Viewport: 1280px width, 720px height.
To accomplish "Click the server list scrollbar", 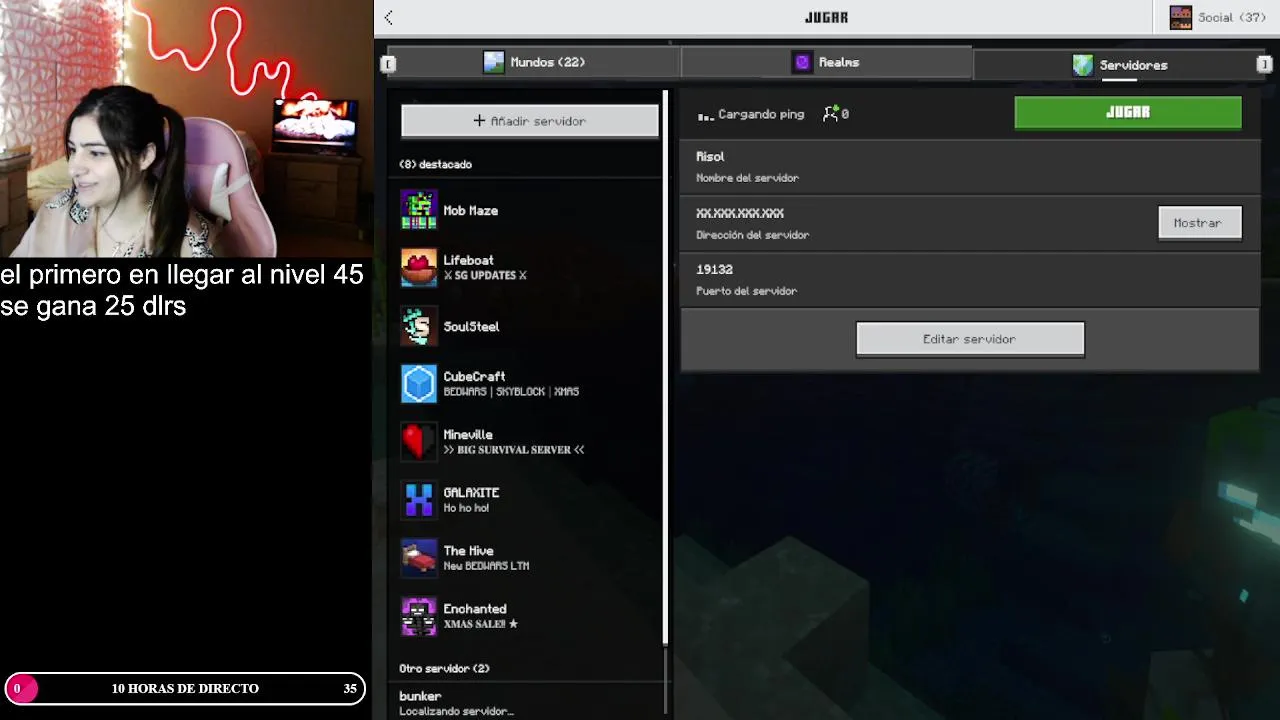I will click(665, 368).
